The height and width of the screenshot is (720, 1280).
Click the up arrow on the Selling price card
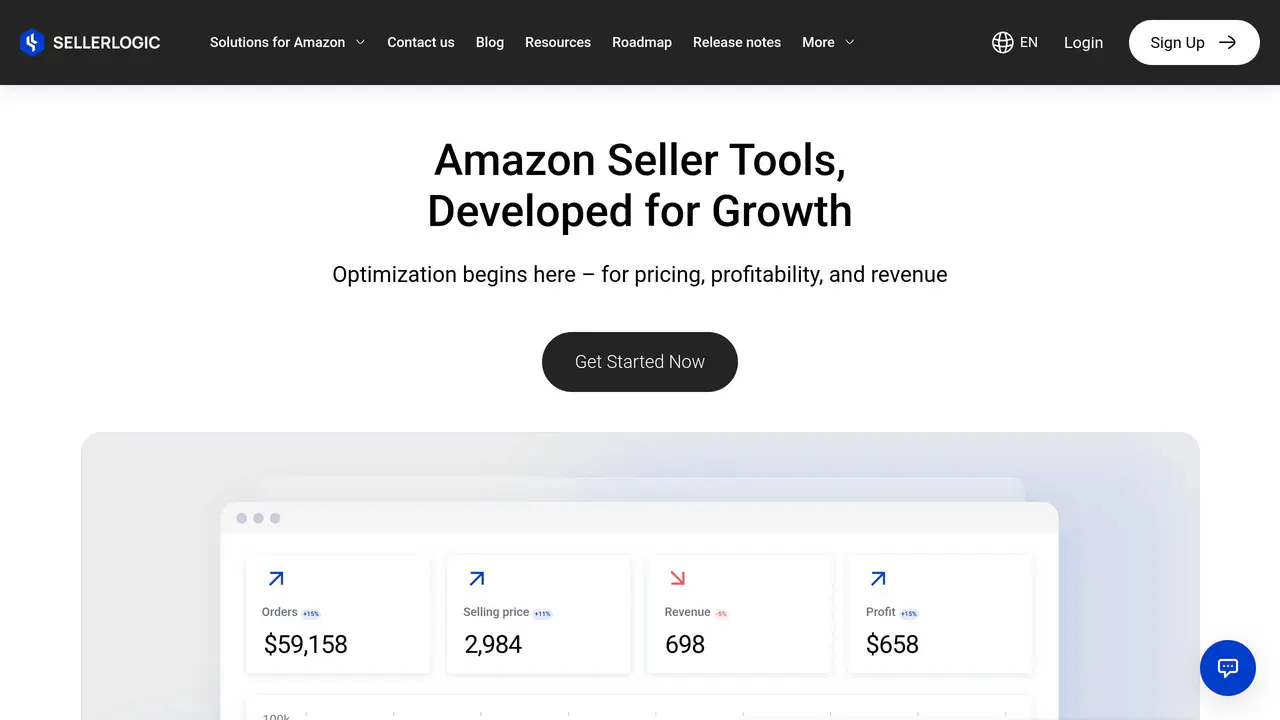point(477,578)
